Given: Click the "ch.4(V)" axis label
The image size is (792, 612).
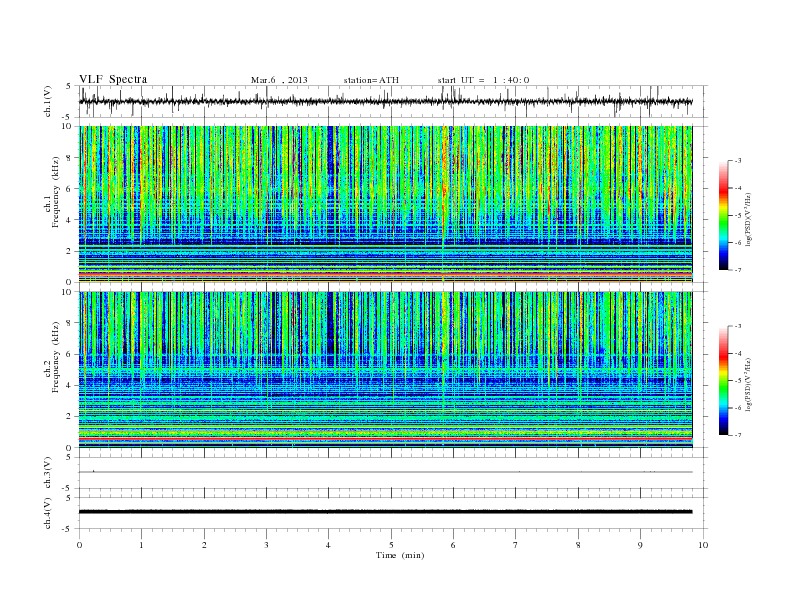Looking at the screenshot, I should click(x=48, y=513).
